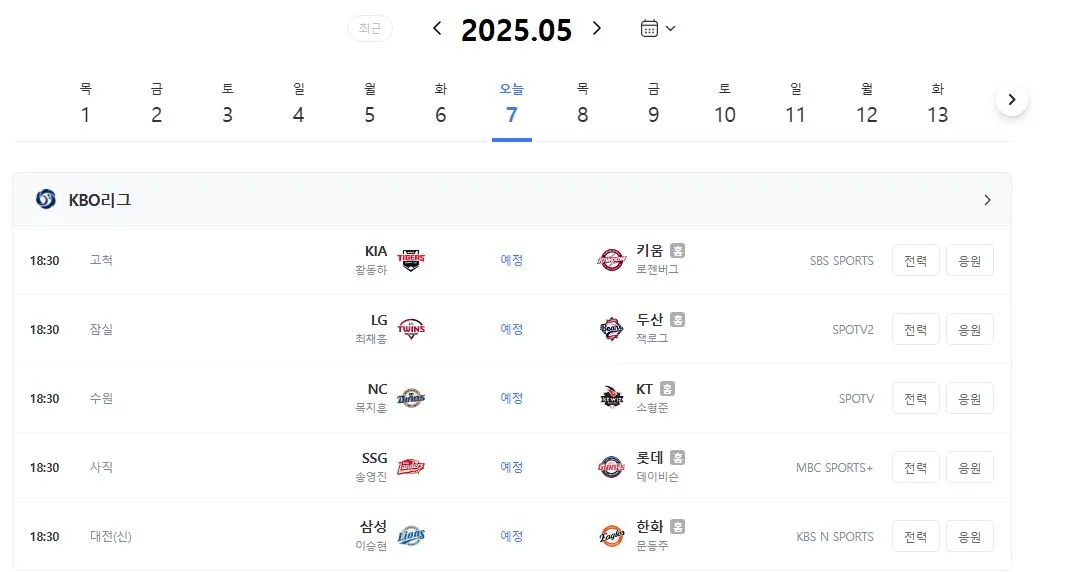Image resolution: width=1065 pixels, height=572 pixels.
Task: Click the Kiwoom Heroes team logo
Action: click(611, 260)
